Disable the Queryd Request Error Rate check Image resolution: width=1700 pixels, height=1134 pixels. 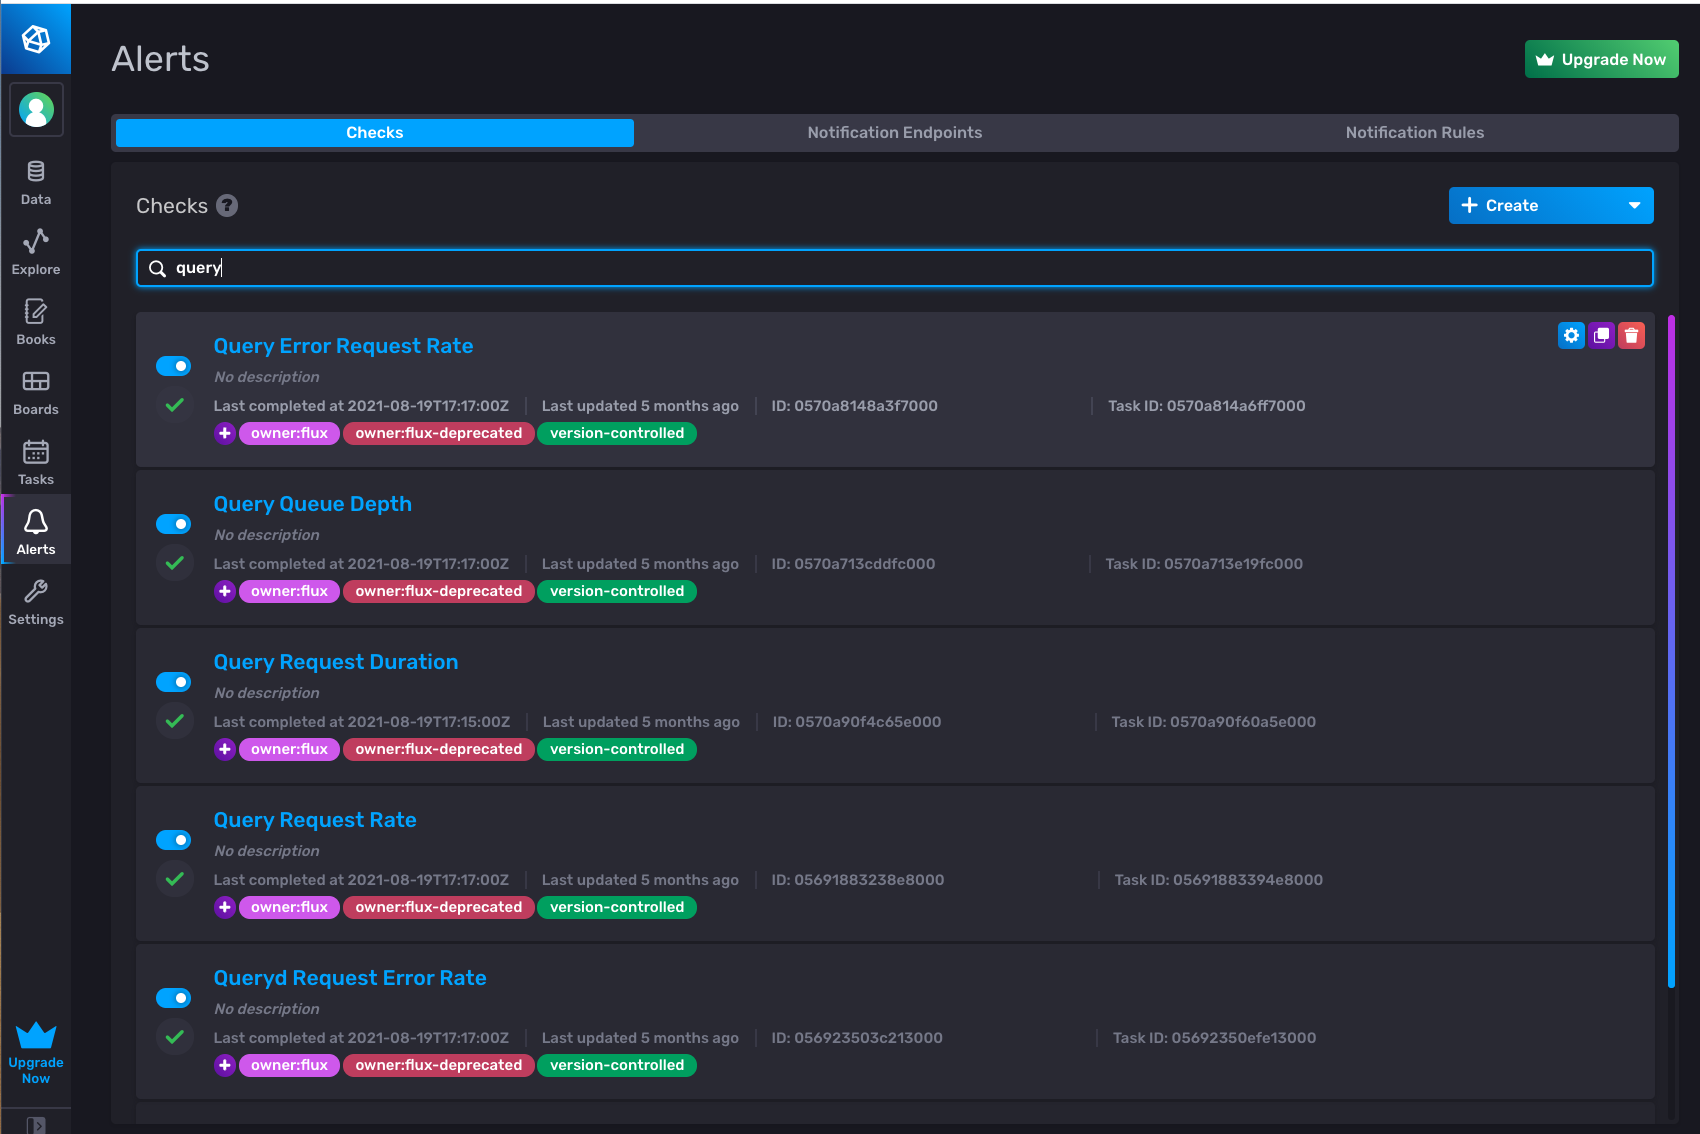pyautogui.click(x=173, y=997)
